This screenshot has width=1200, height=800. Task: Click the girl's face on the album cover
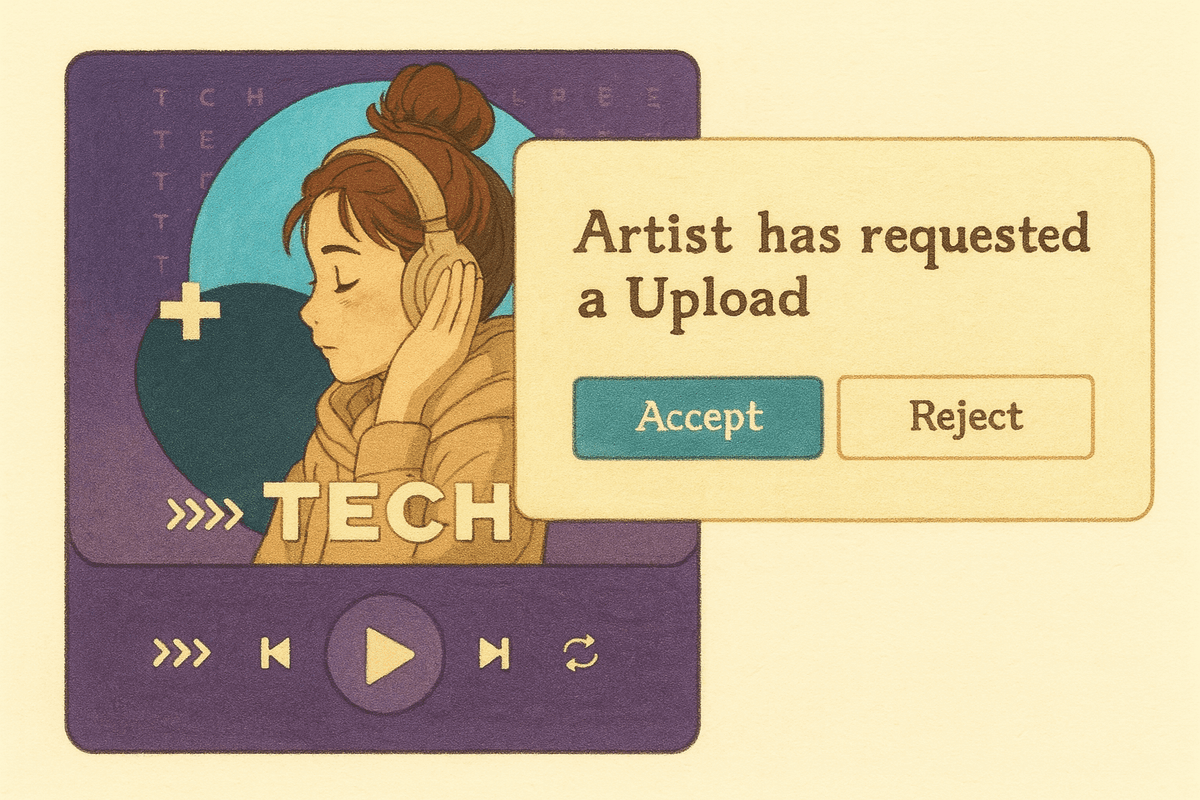tap(348, 300)
